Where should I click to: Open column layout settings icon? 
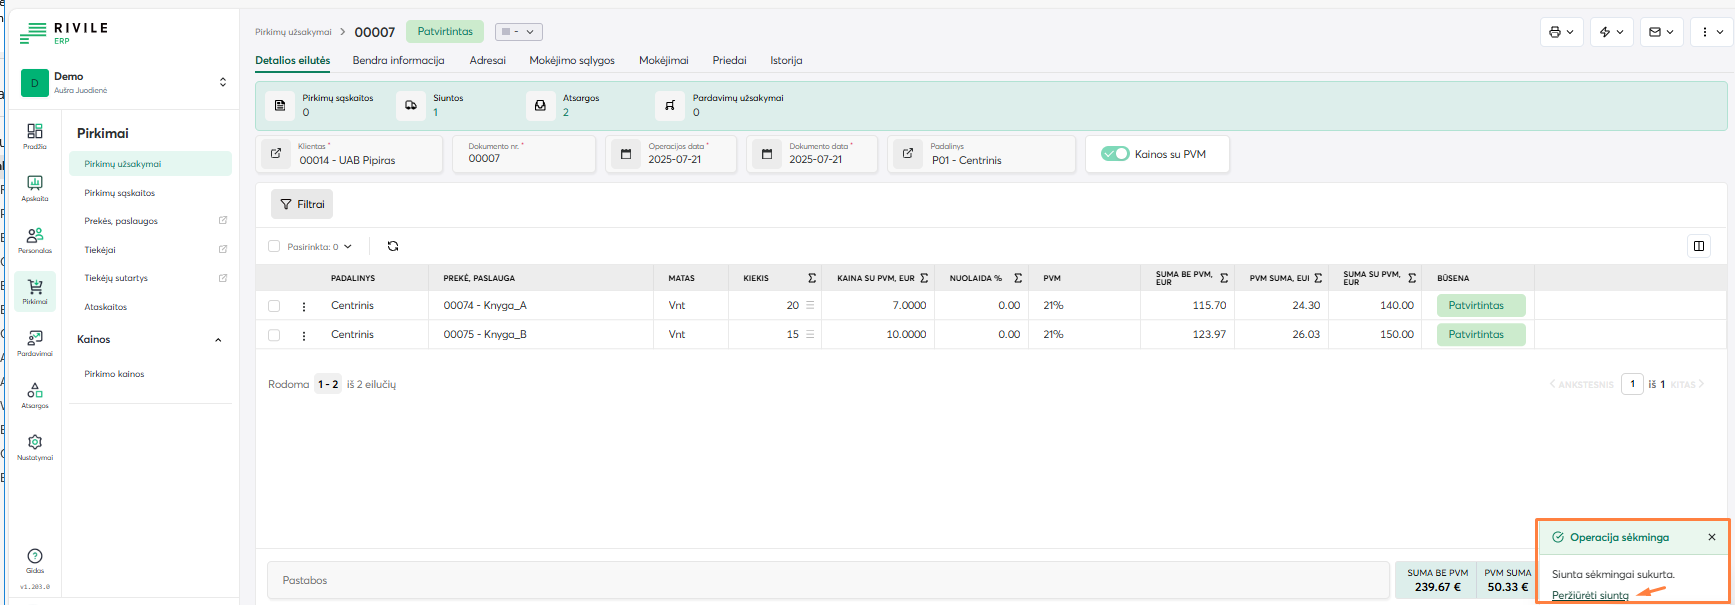[x=1698, y=246]
